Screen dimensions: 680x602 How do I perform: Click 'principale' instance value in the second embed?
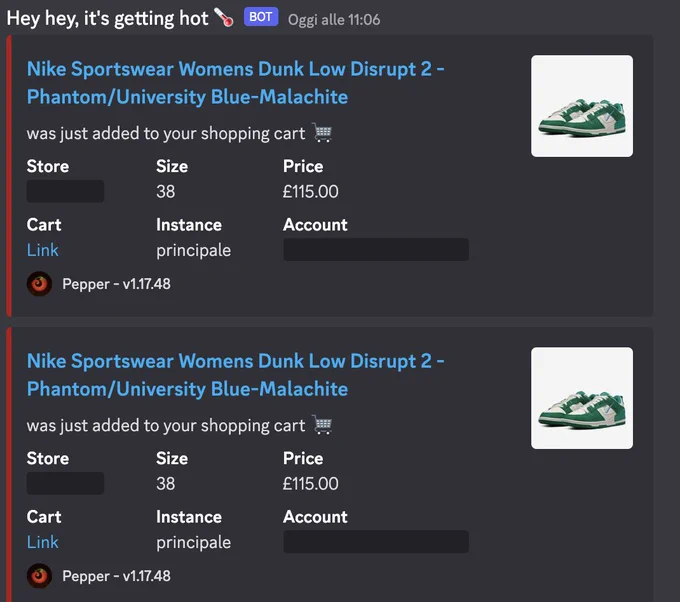[x=193, y=543]
